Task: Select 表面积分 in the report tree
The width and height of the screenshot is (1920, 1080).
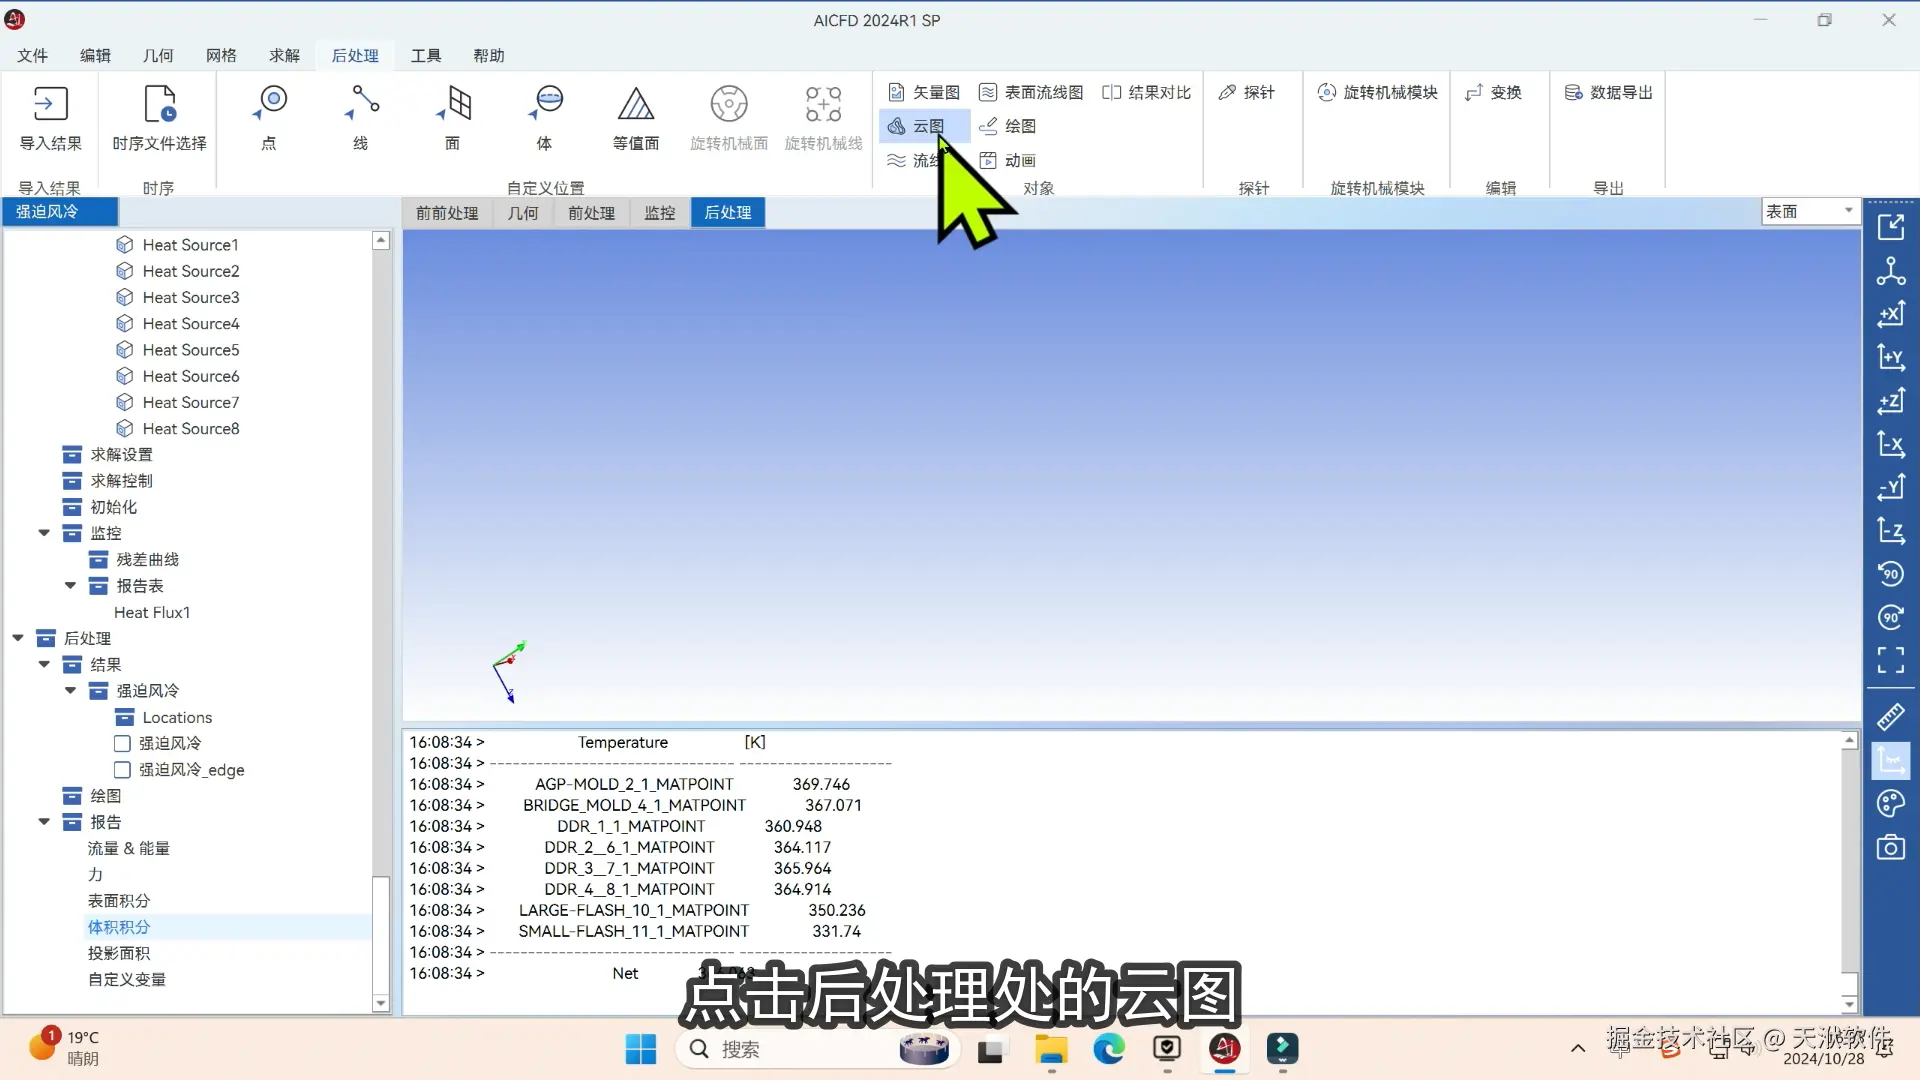Action: click(119, 901)
